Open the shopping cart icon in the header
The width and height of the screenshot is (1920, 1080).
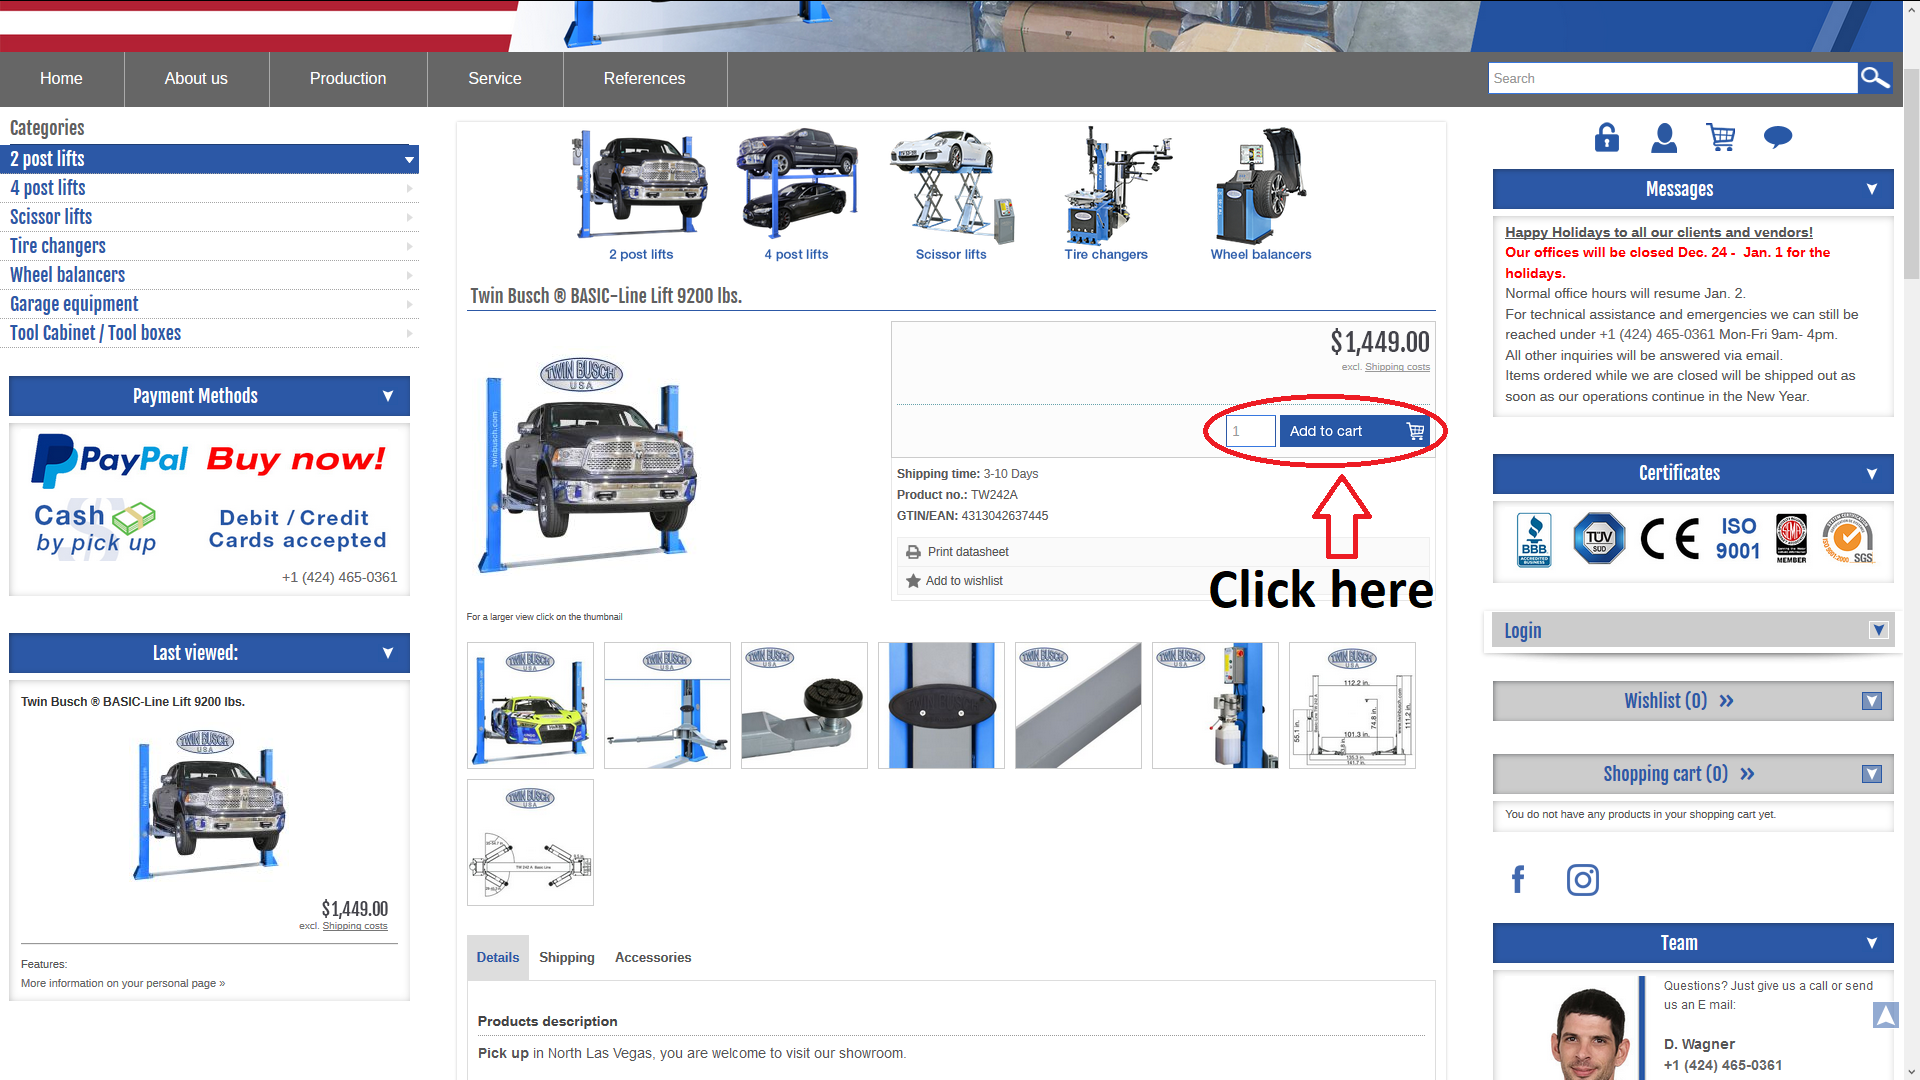(1721, 137)
